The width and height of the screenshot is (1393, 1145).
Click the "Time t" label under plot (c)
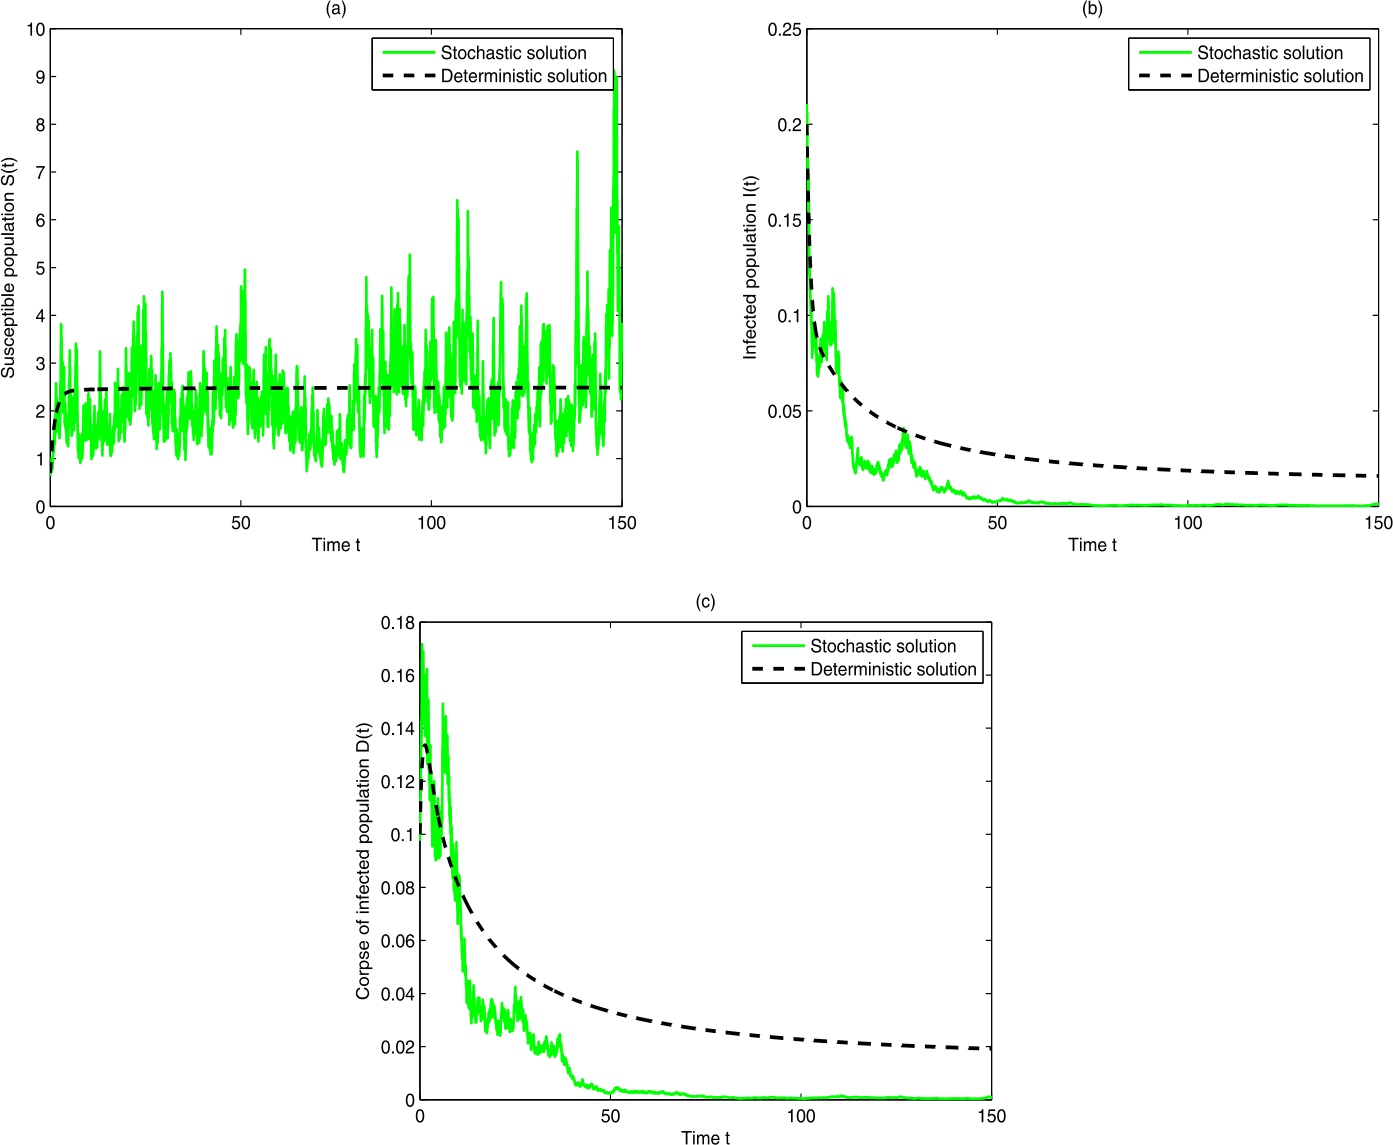pyautogui.click(x=706, y=1138)
